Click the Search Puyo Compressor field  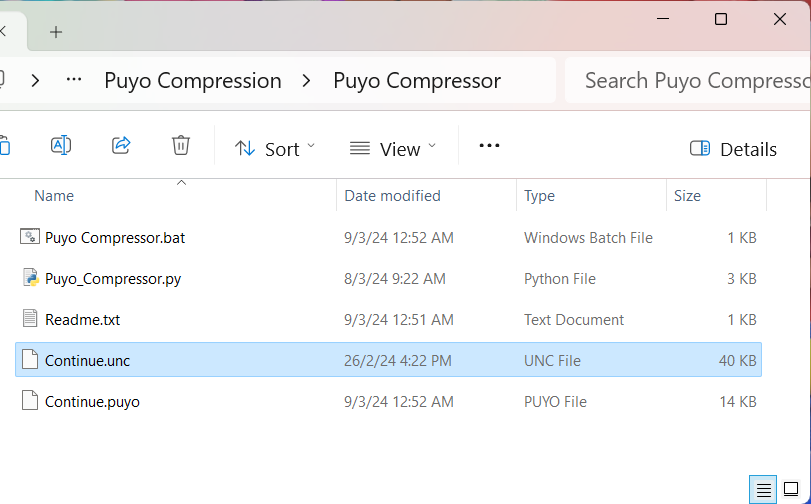[688, 80]
